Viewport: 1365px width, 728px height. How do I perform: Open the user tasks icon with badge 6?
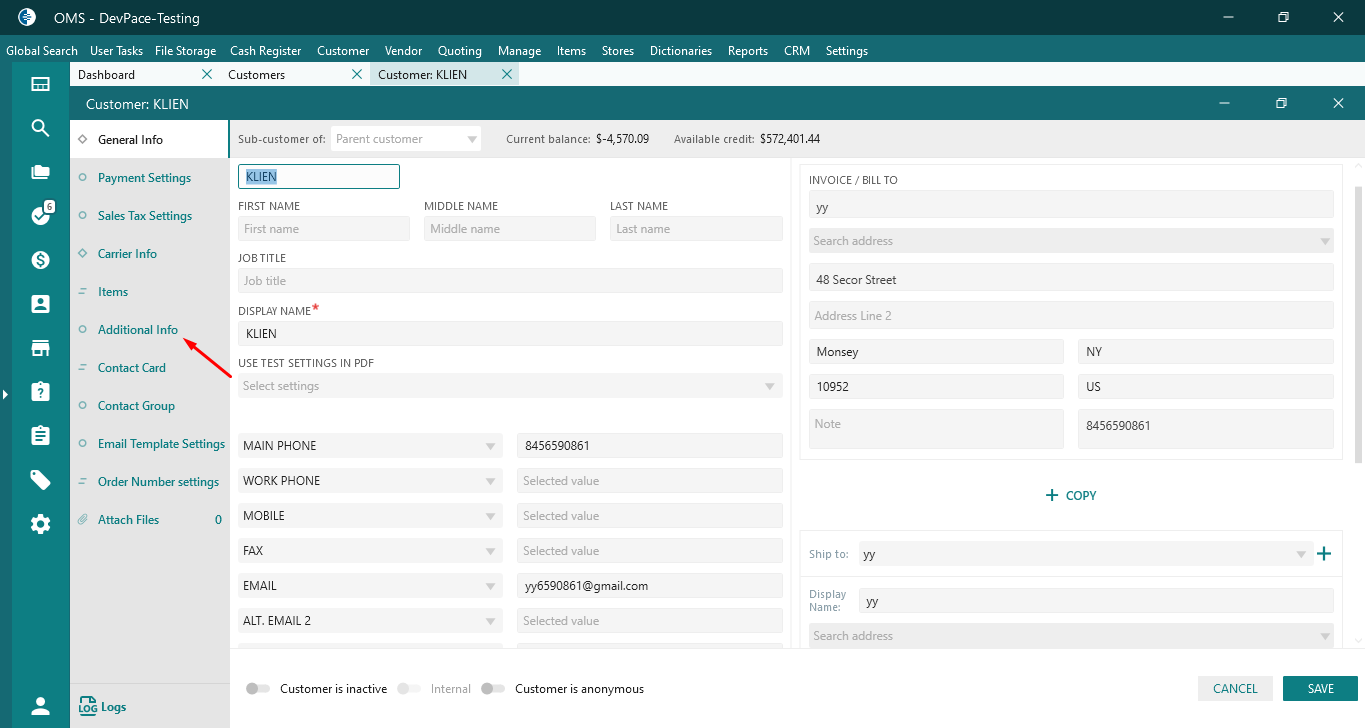click(x=40, y=216)
